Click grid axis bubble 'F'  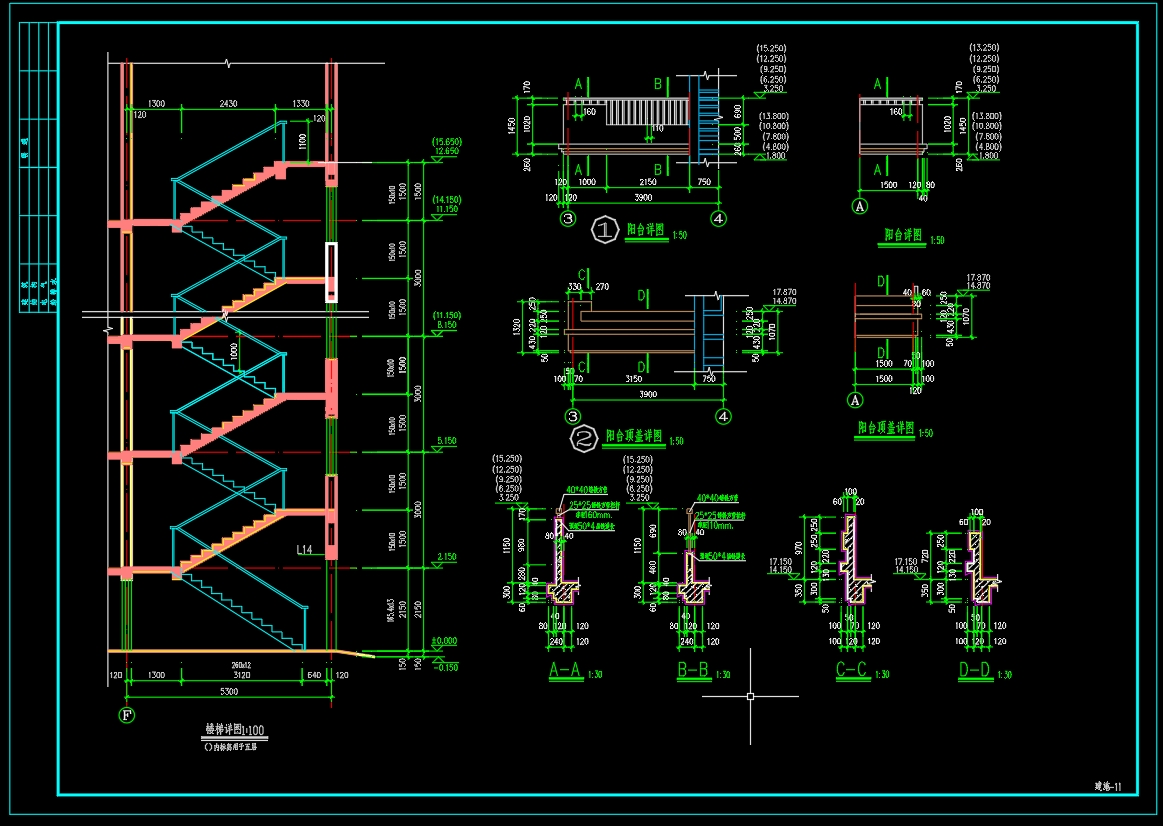point(127,716)
